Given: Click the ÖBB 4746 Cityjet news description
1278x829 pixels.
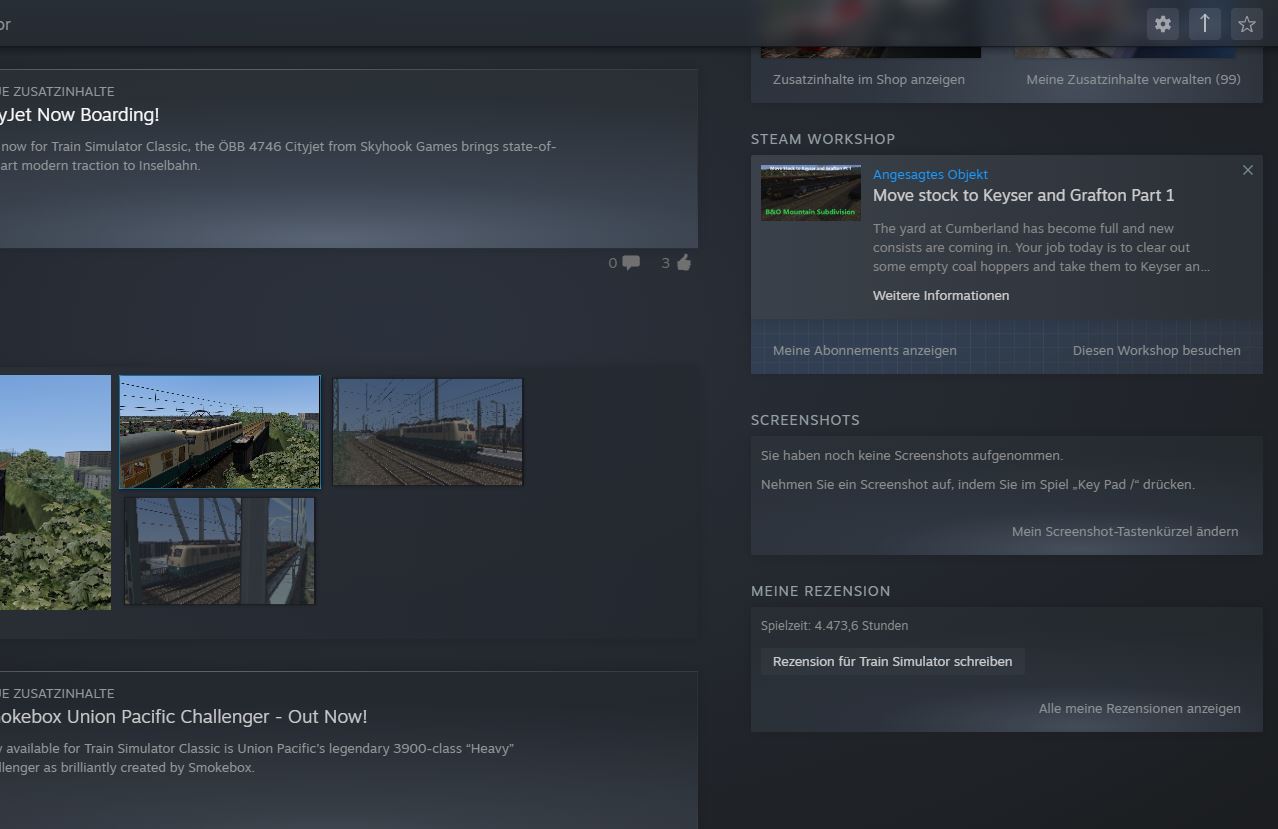Looking at the screenshot, I should pos(278,156).
